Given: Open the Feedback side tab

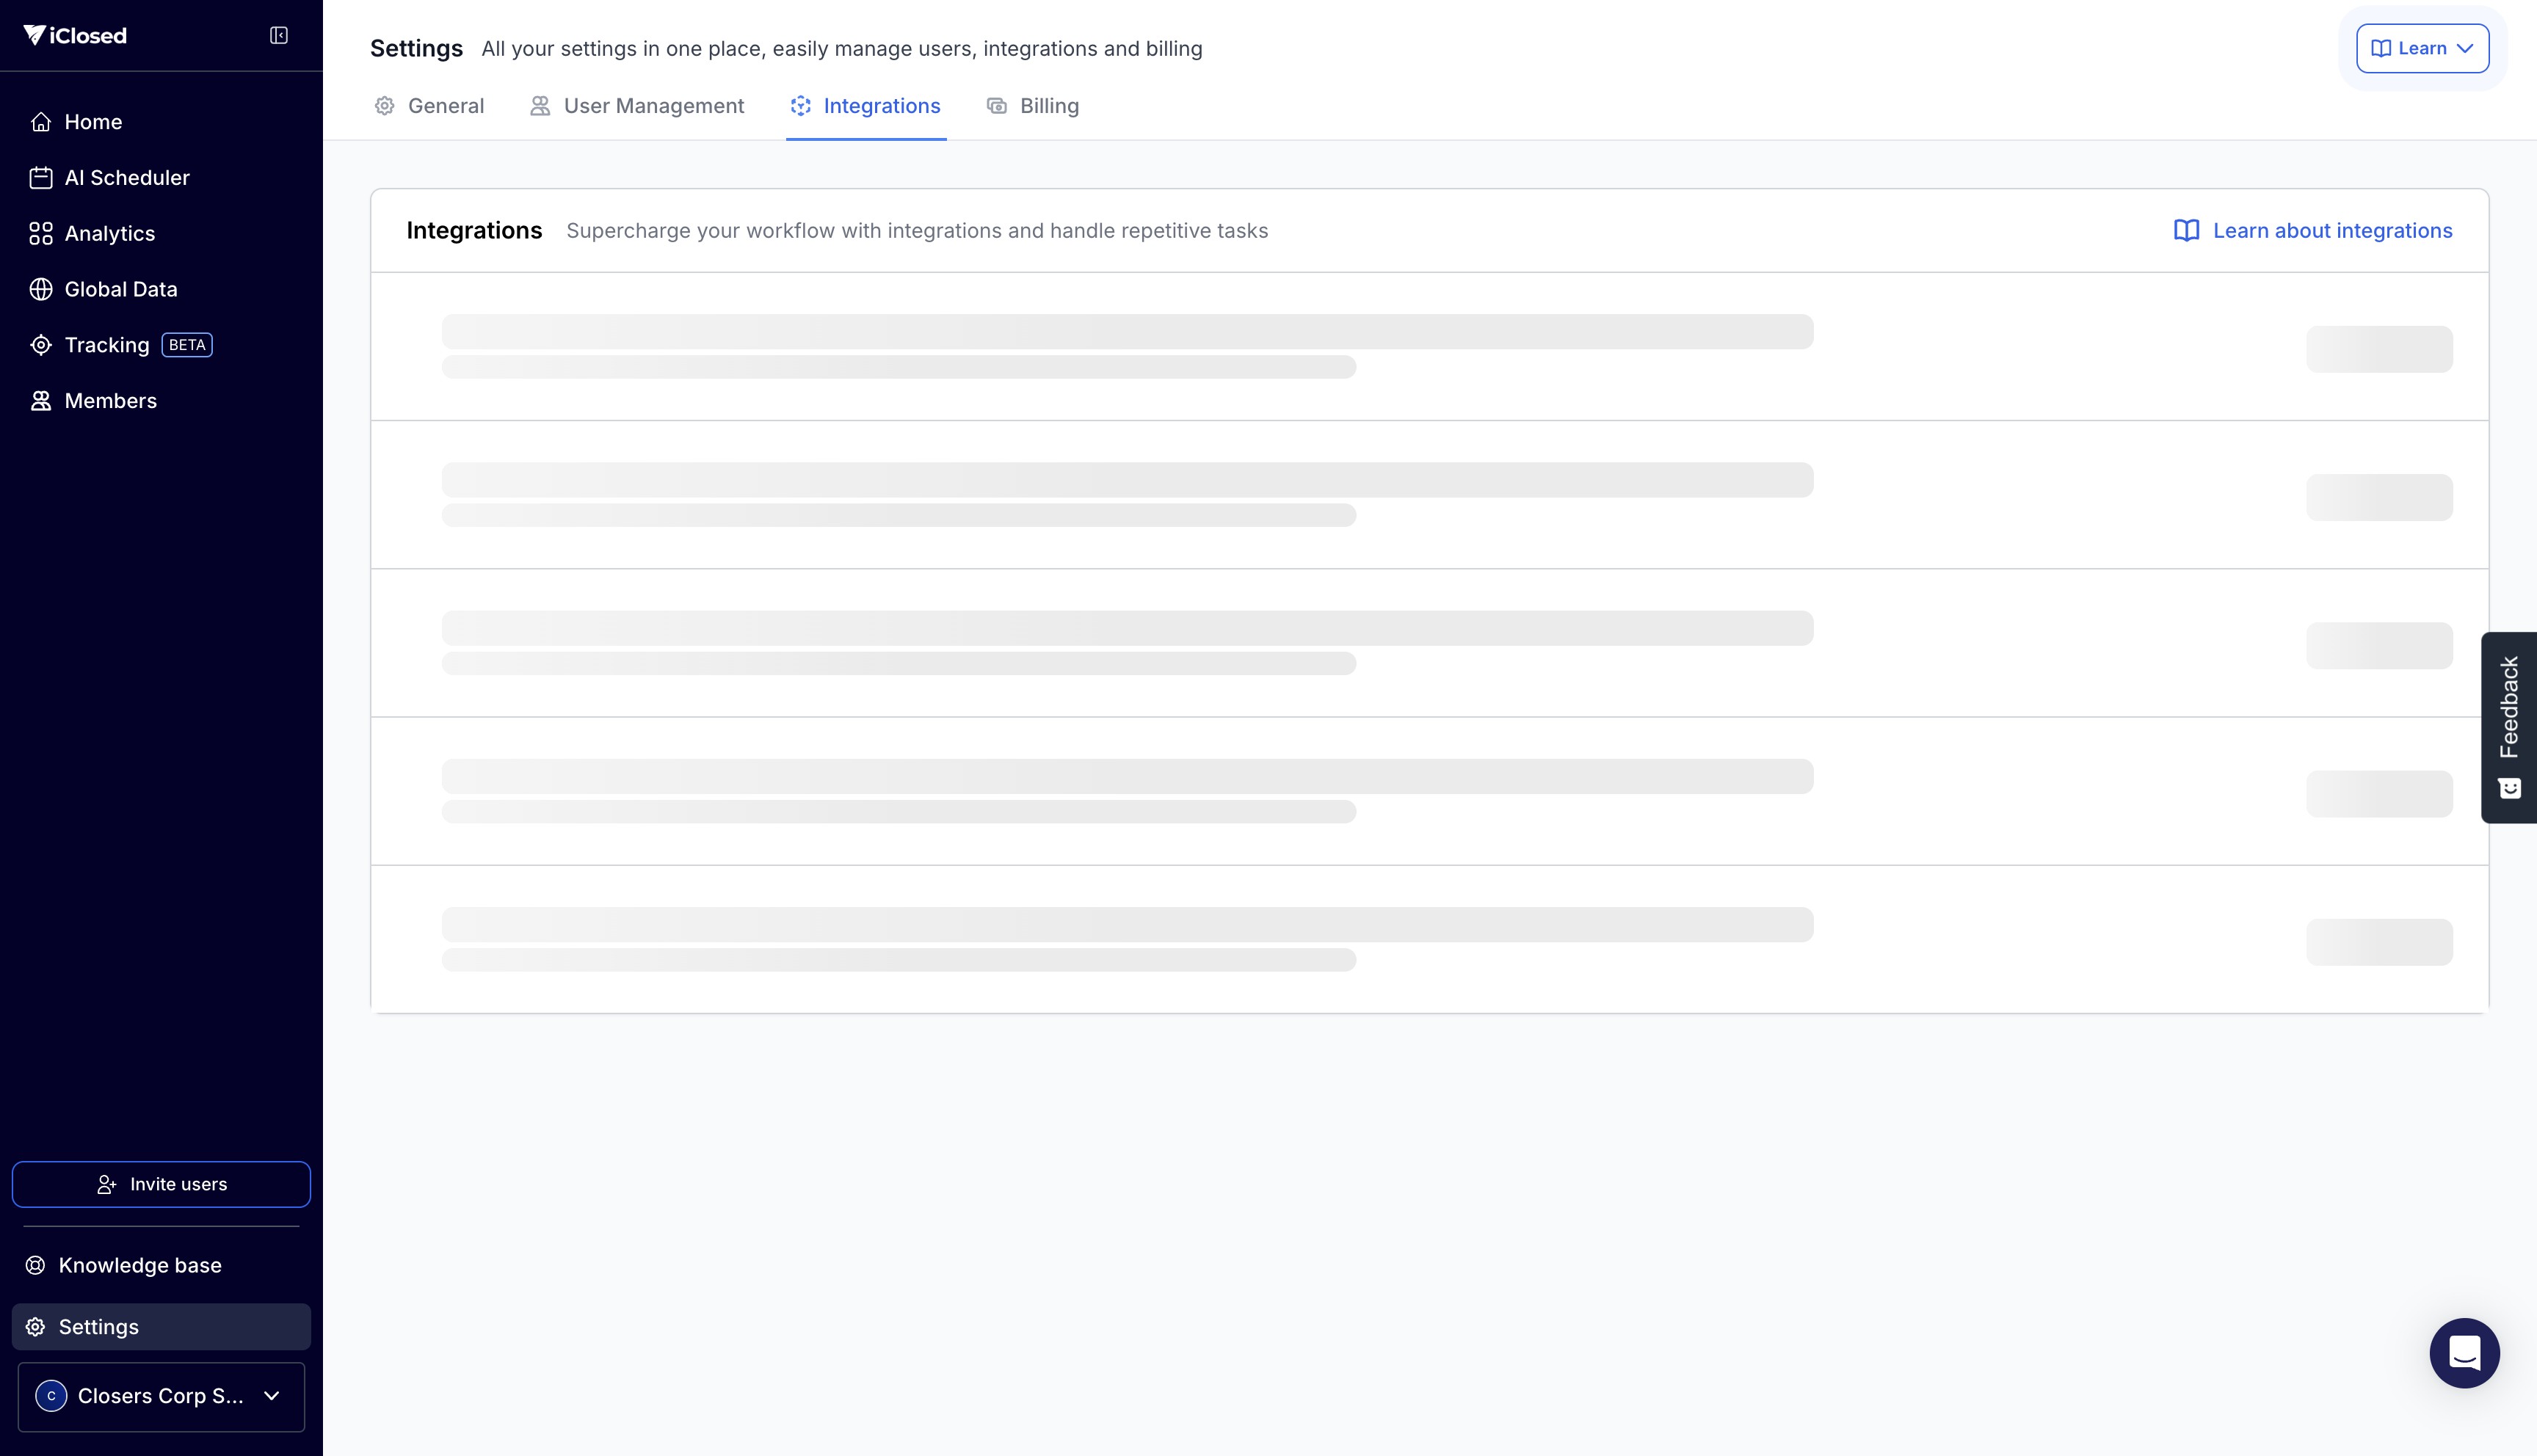Looking at the screenshot, I should click(2509, 726).
